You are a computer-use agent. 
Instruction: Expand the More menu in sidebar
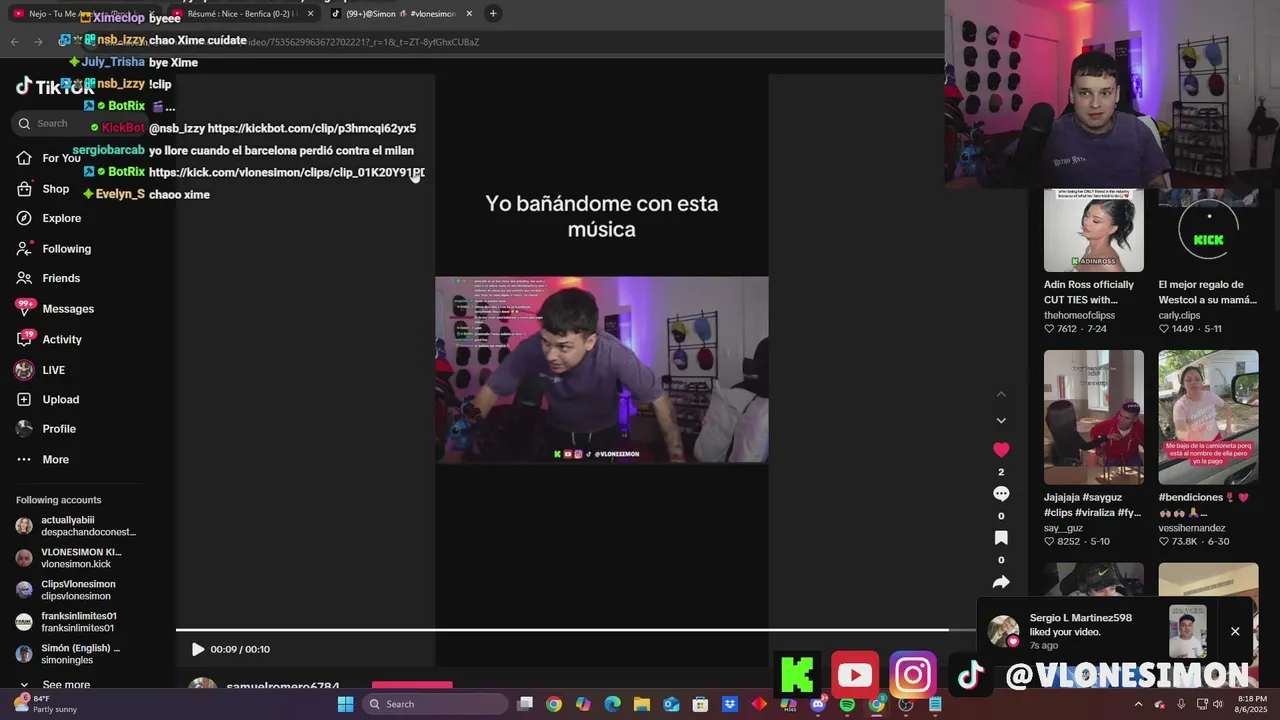(43, 459)
